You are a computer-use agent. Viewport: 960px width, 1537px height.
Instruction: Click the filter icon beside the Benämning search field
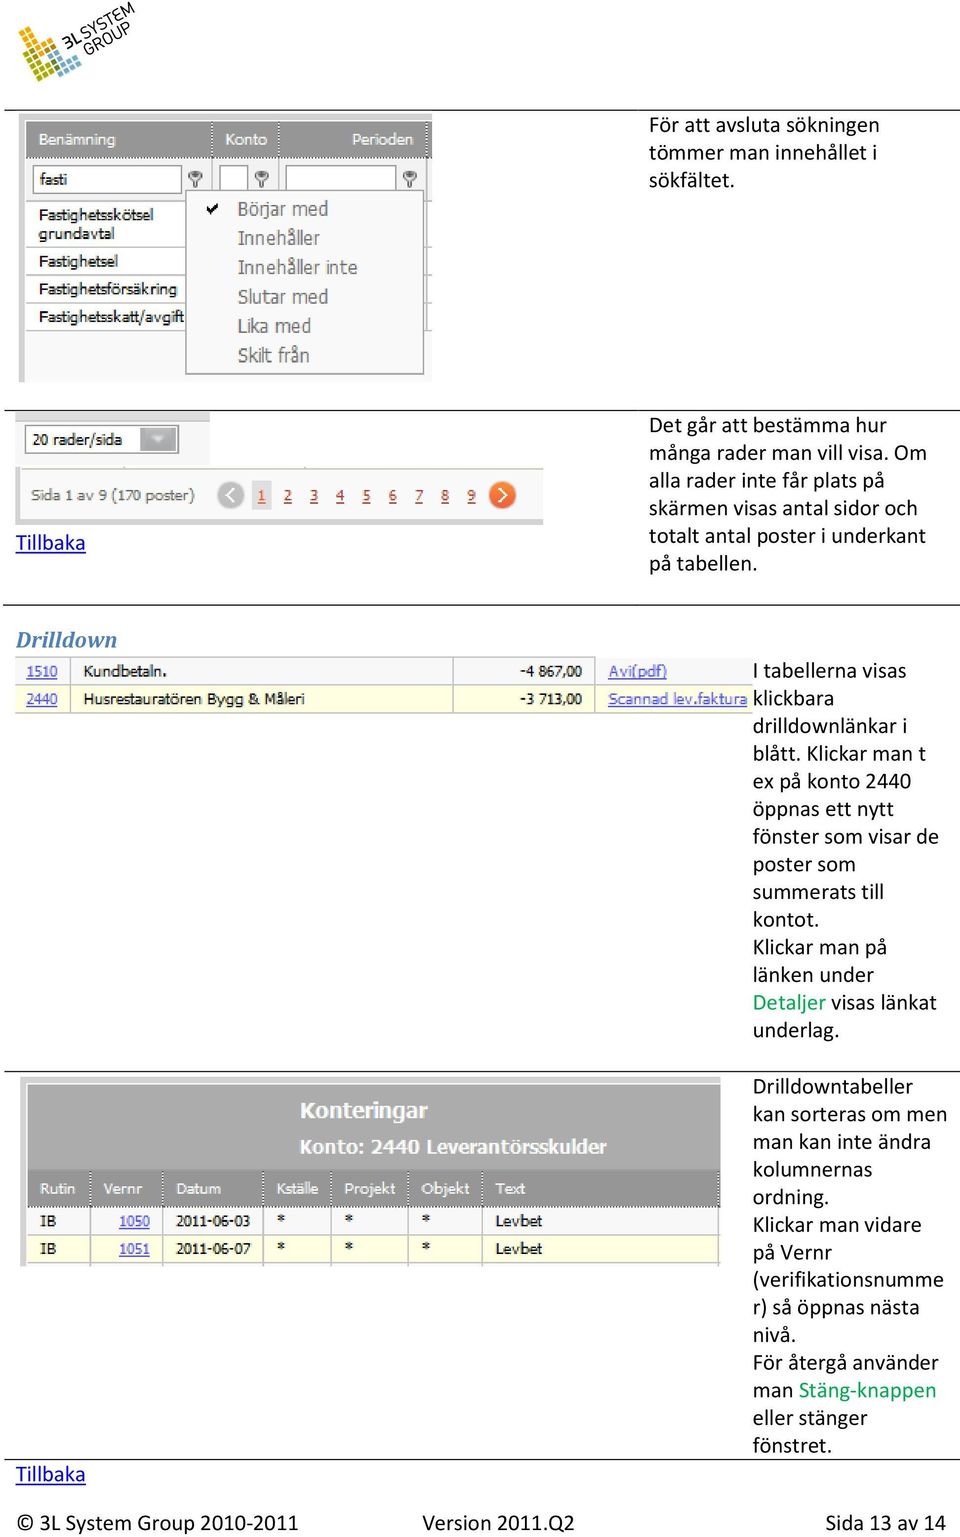click(x=195, y=179)
